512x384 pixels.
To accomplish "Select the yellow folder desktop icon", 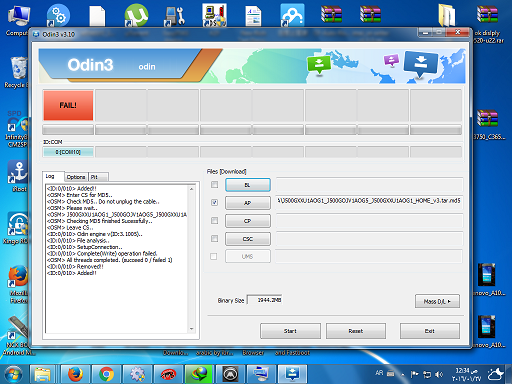I will pos(447,15).
